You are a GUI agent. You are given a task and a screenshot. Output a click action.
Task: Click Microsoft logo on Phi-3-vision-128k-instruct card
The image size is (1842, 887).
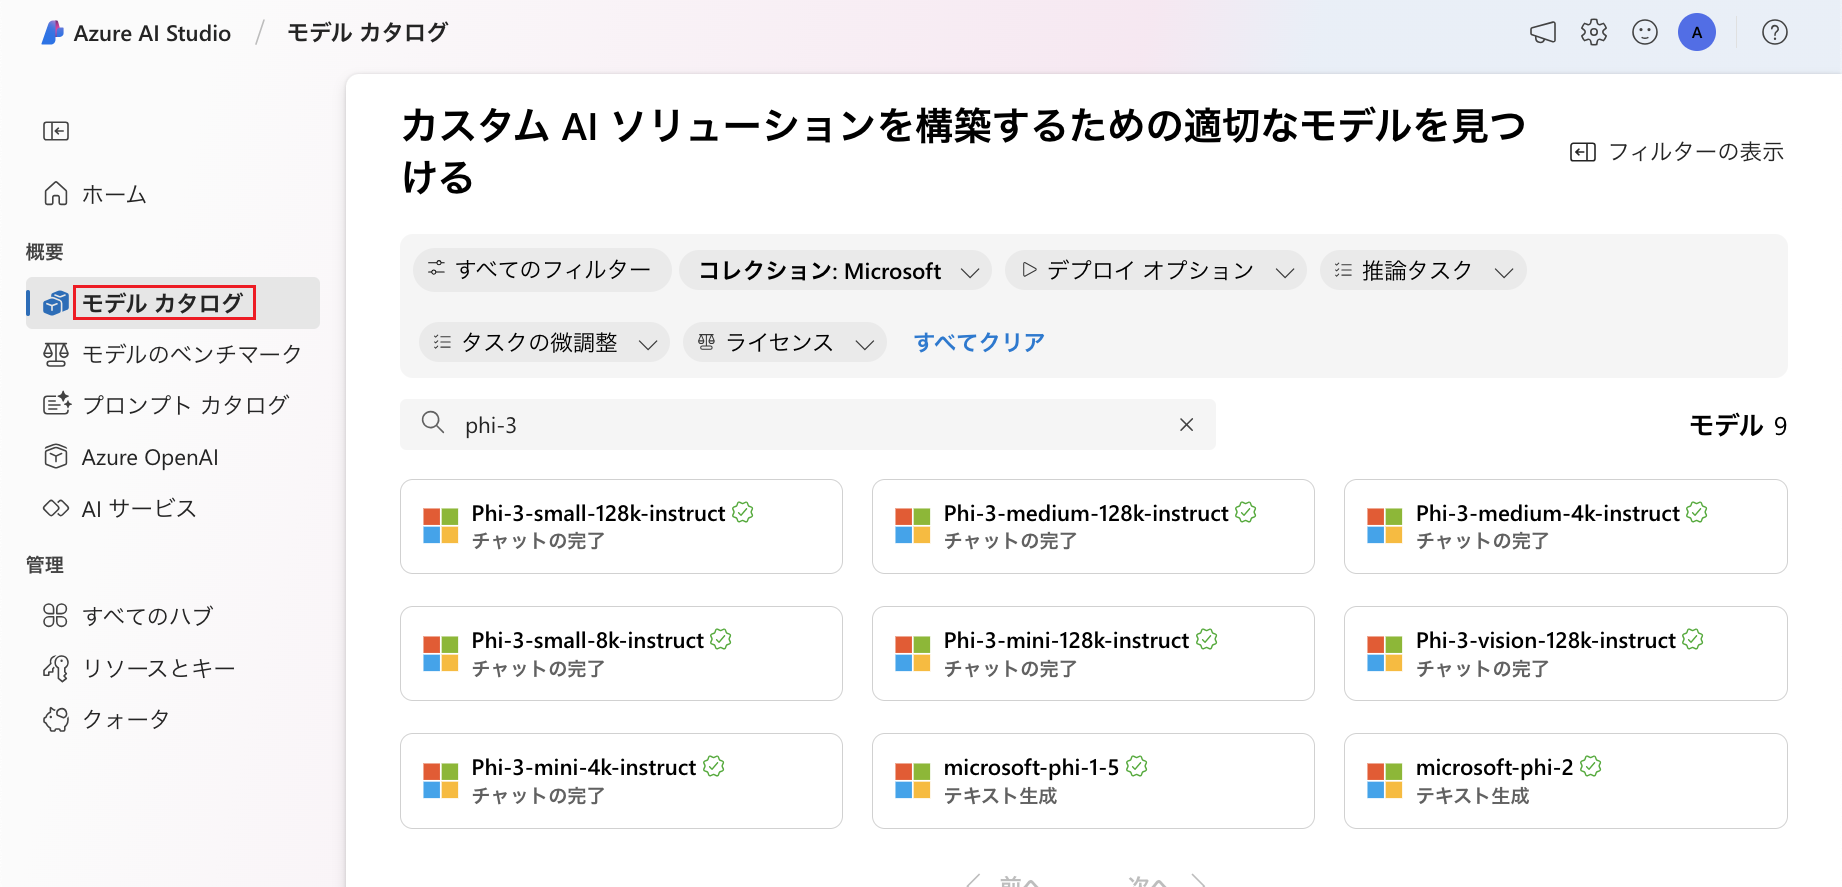coord(1385,654)
